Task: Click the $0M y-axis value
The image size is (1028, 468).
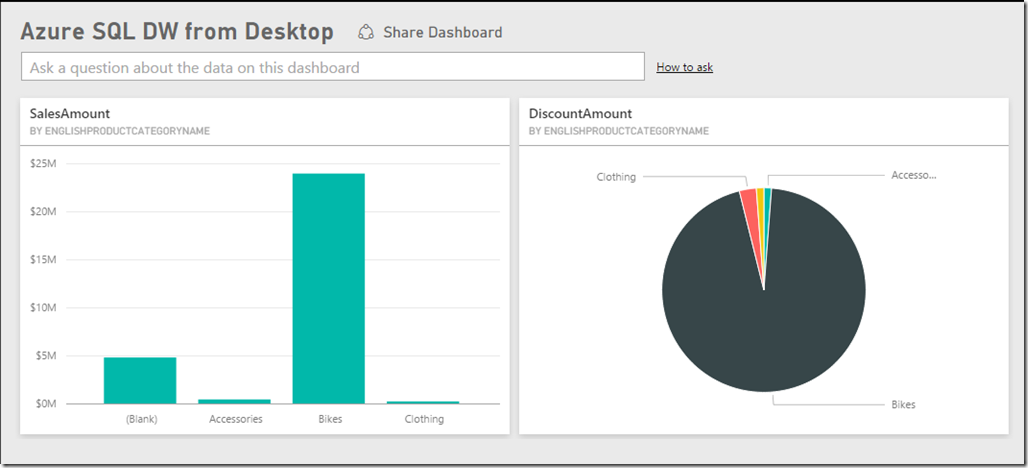Action: [x=45, y=404]
